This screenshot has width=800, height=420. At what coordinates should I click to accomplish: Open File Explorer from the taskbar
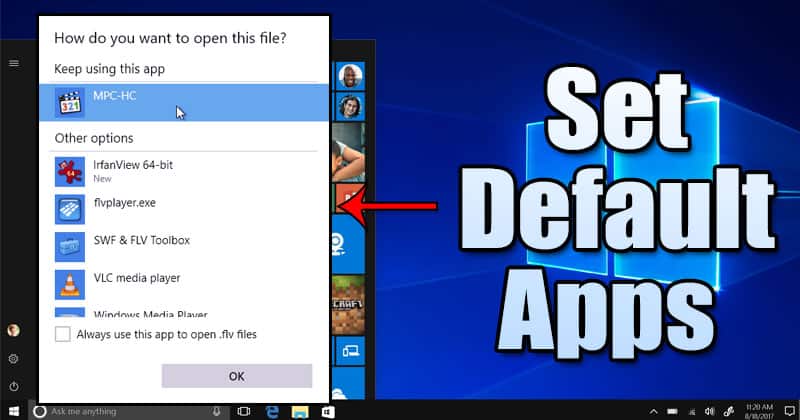(300, 411)
